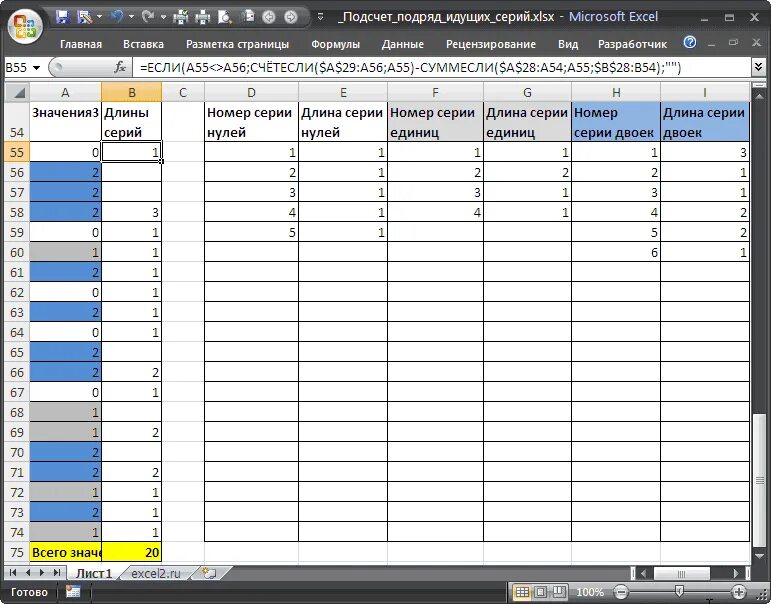Screen dimensions: 771x604
Task: Click the Print printer icon
Action: tap(203, 18)
